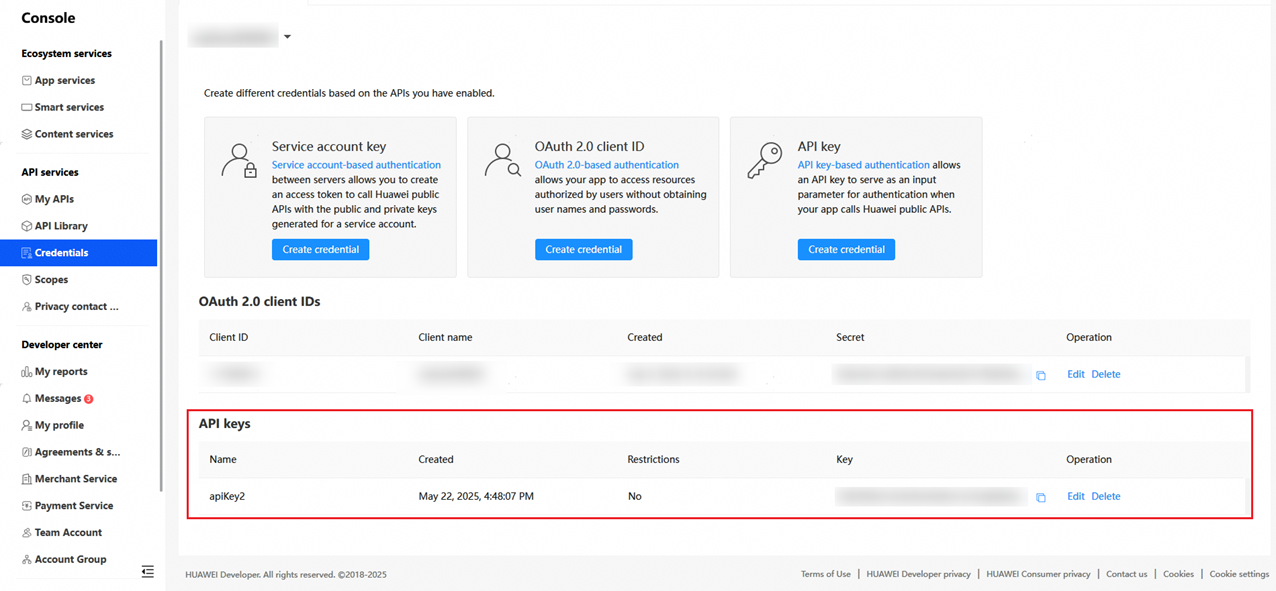Delete the OAuth 2.0 client ID
The width and height of the screenshot is (1276, 591).
click(1106, 374)
